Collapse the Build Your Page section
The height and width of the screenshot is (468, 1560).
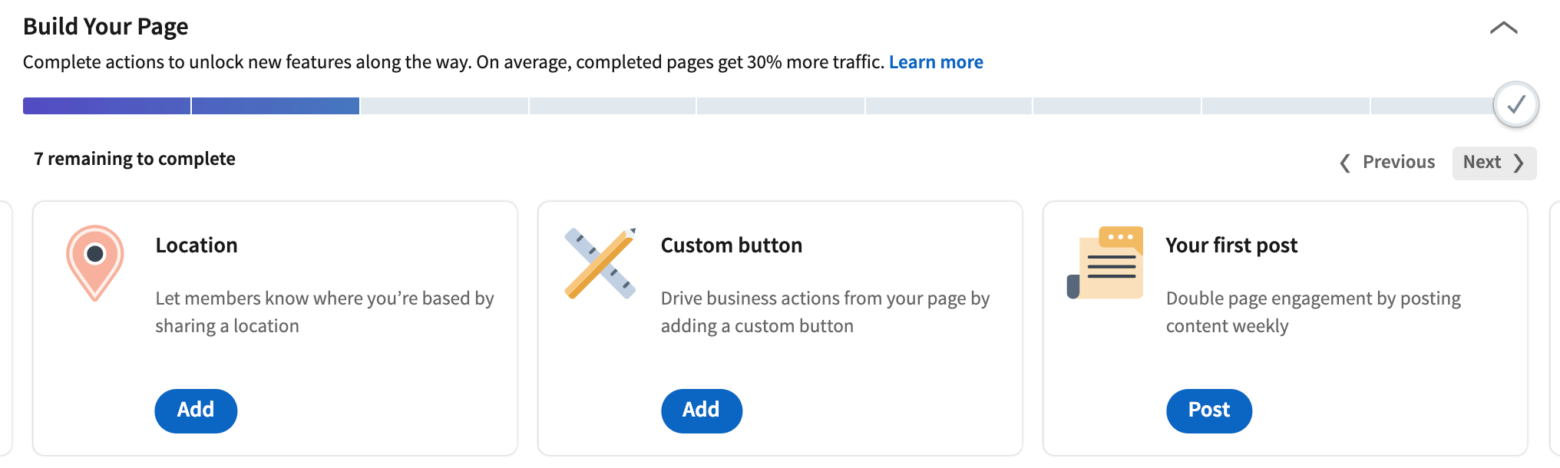click(1504, 28)
